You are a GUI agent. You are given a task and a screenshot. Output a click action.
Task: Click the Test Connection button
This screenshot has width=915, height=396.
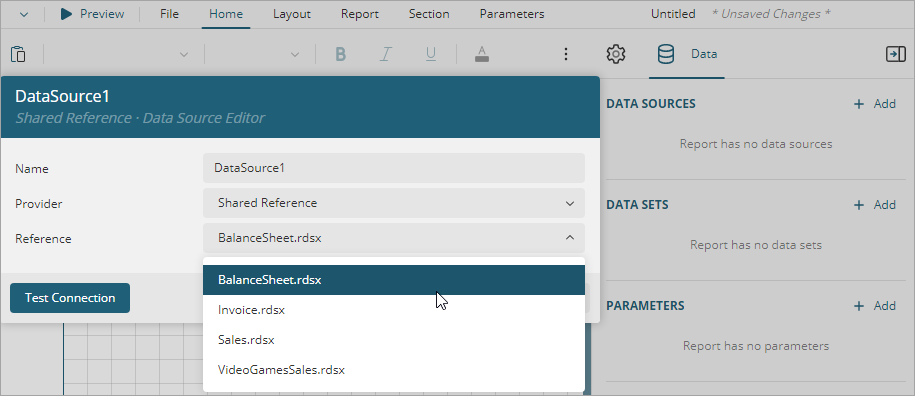click(x=70, y=298)
